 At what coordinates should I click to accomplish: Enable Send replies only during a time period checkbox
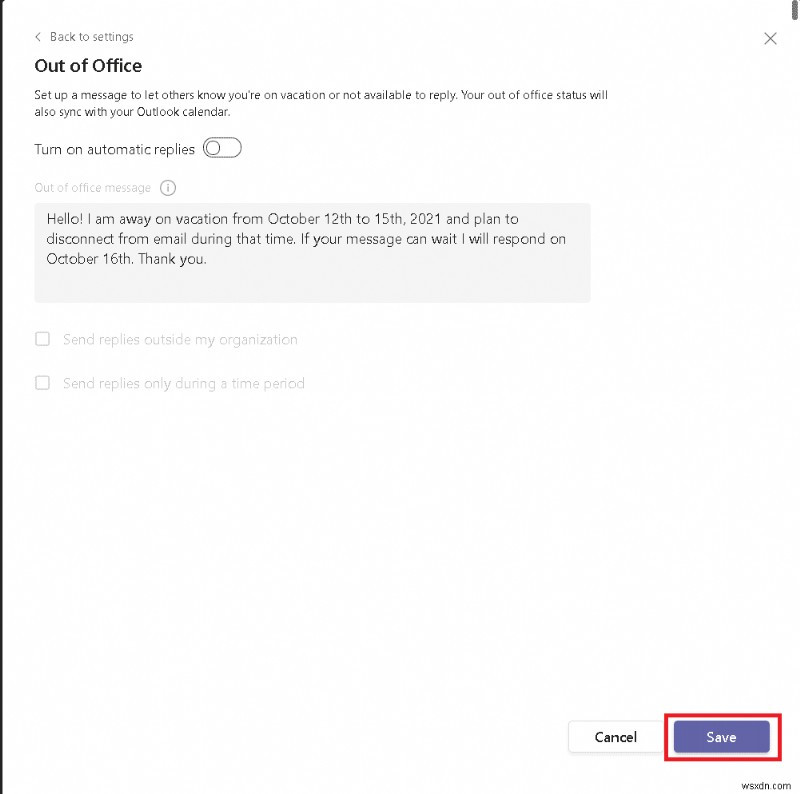[43, 383]
